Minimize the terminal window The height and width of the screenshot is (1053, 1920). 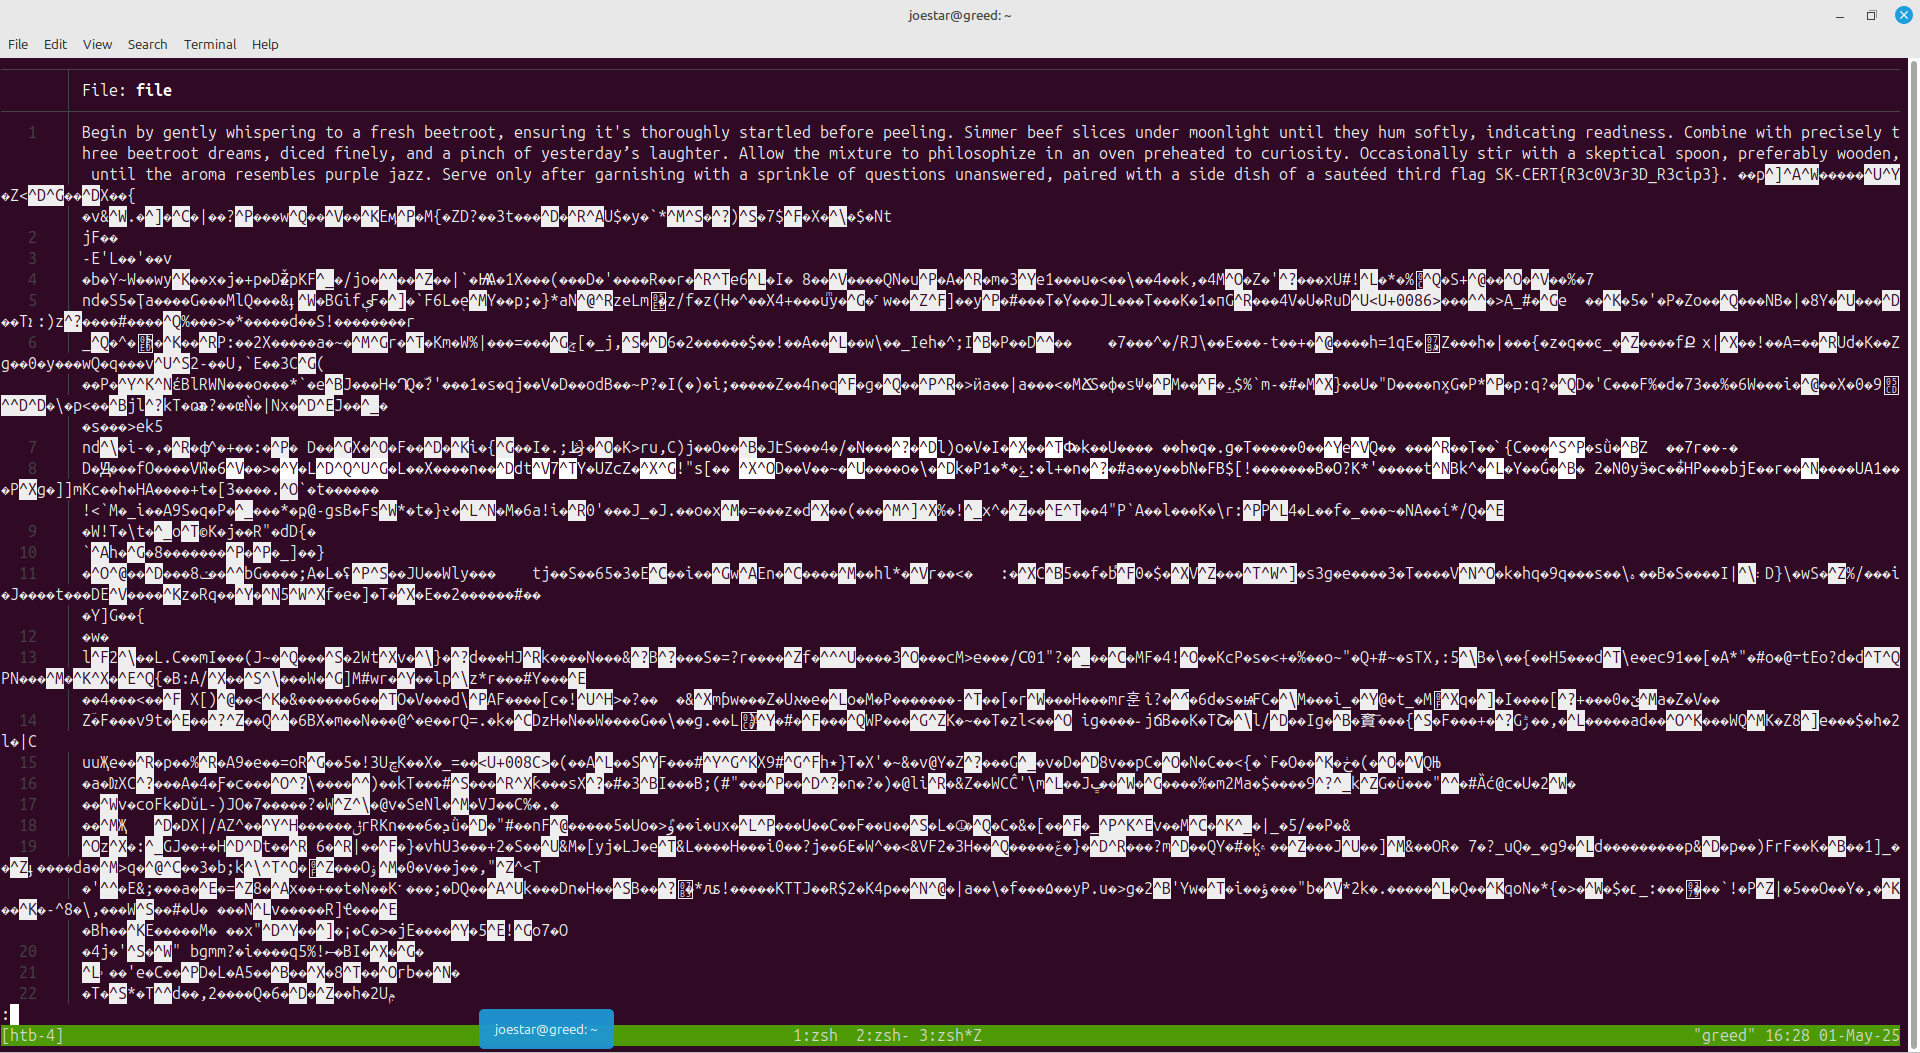tap(1840, 15)
